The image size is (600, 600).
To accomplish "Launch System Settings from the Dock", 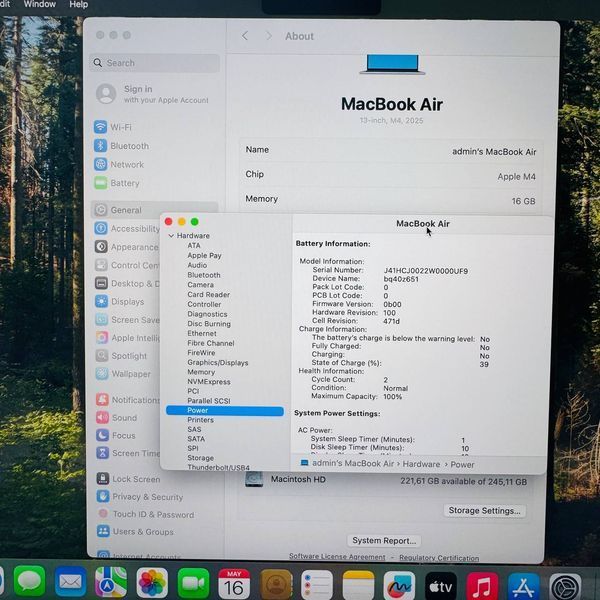I will tap(565, 587).
